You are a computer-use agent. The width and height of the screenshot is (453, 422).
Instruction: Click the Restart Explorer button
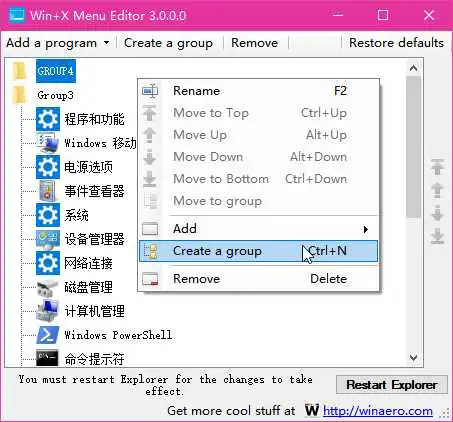392,385
